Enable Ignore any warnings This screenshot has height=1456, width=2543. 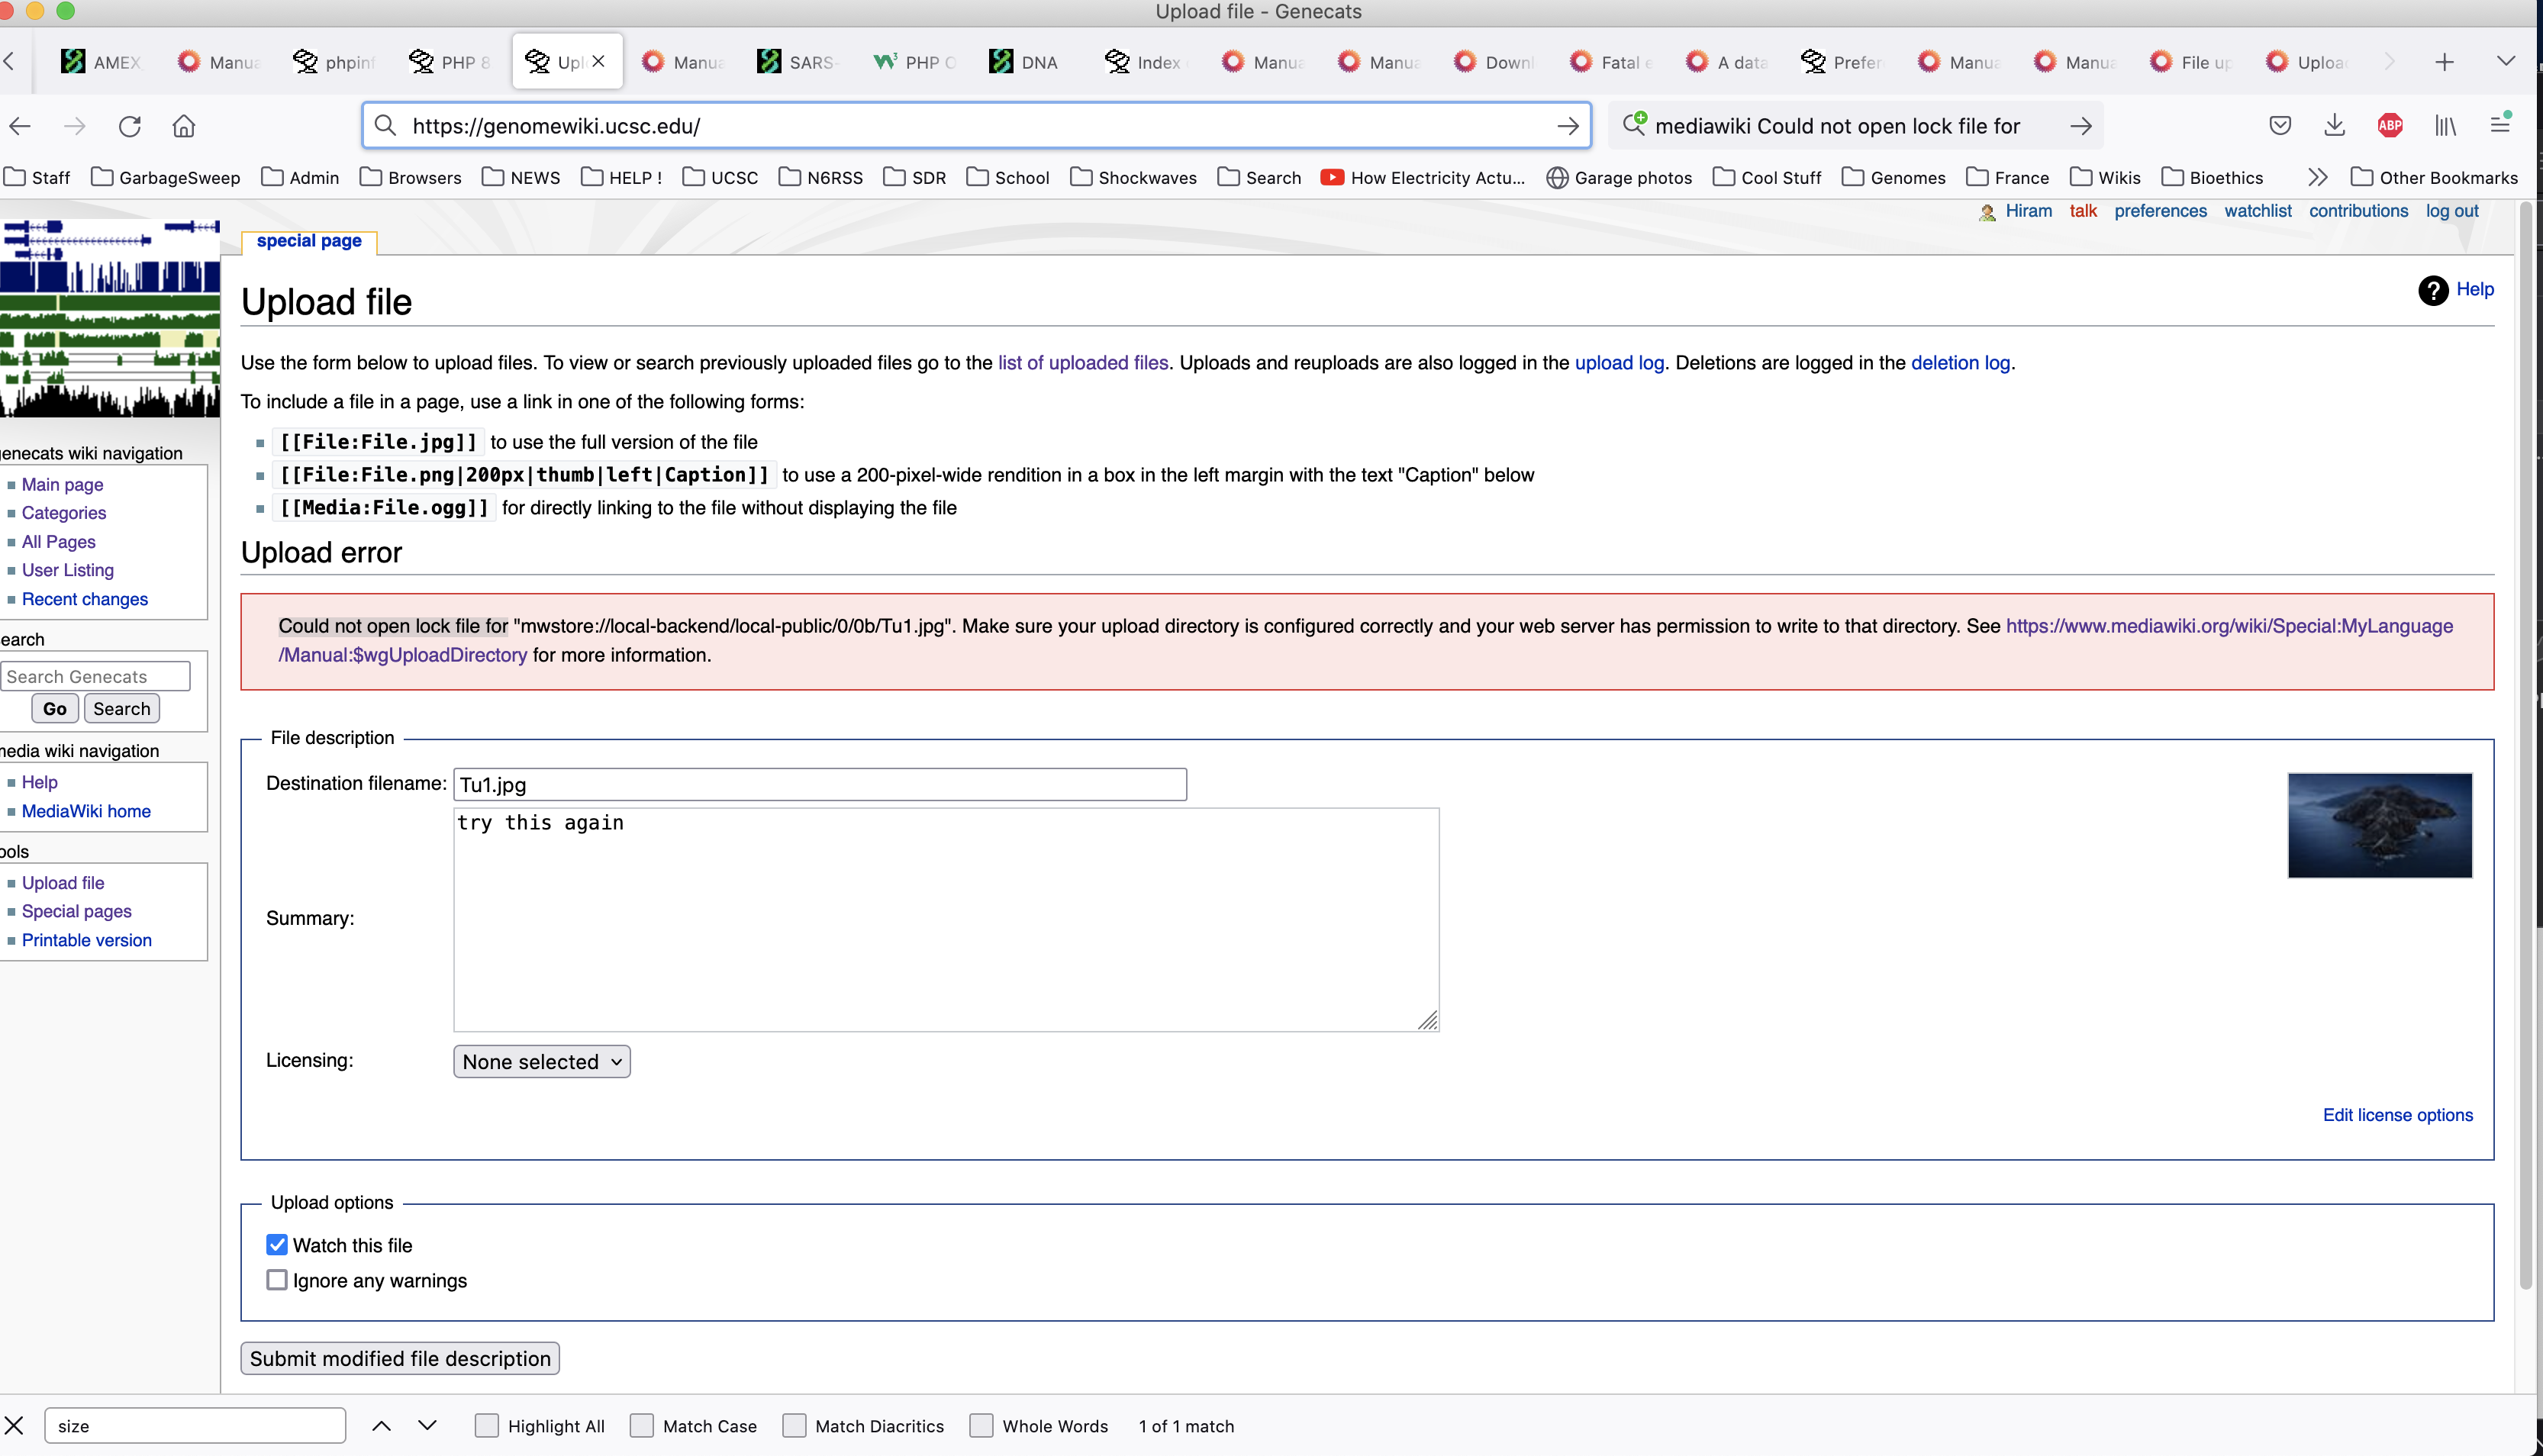tap(277, 1280)
